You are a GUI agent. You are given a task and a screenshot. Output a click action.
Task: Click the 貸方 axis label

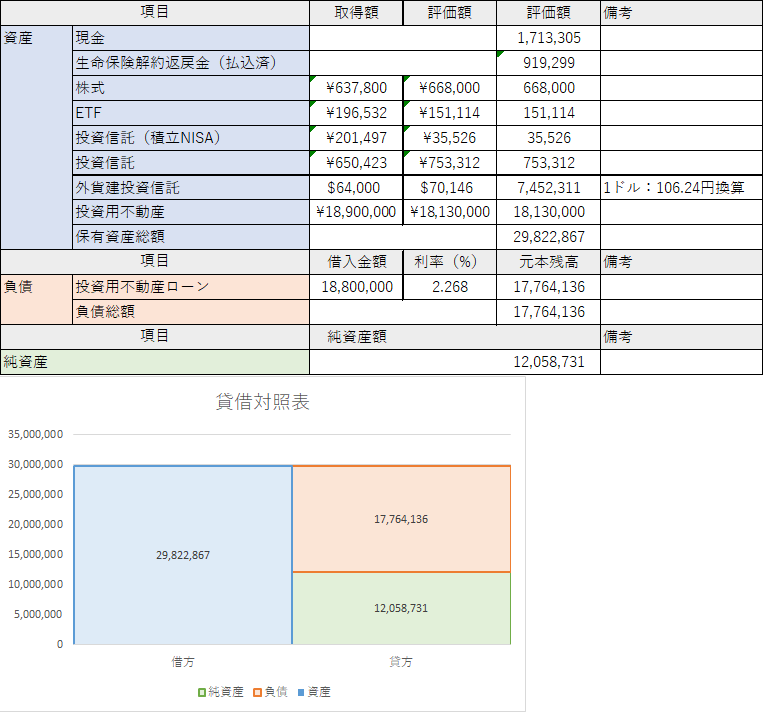point(401,662)
